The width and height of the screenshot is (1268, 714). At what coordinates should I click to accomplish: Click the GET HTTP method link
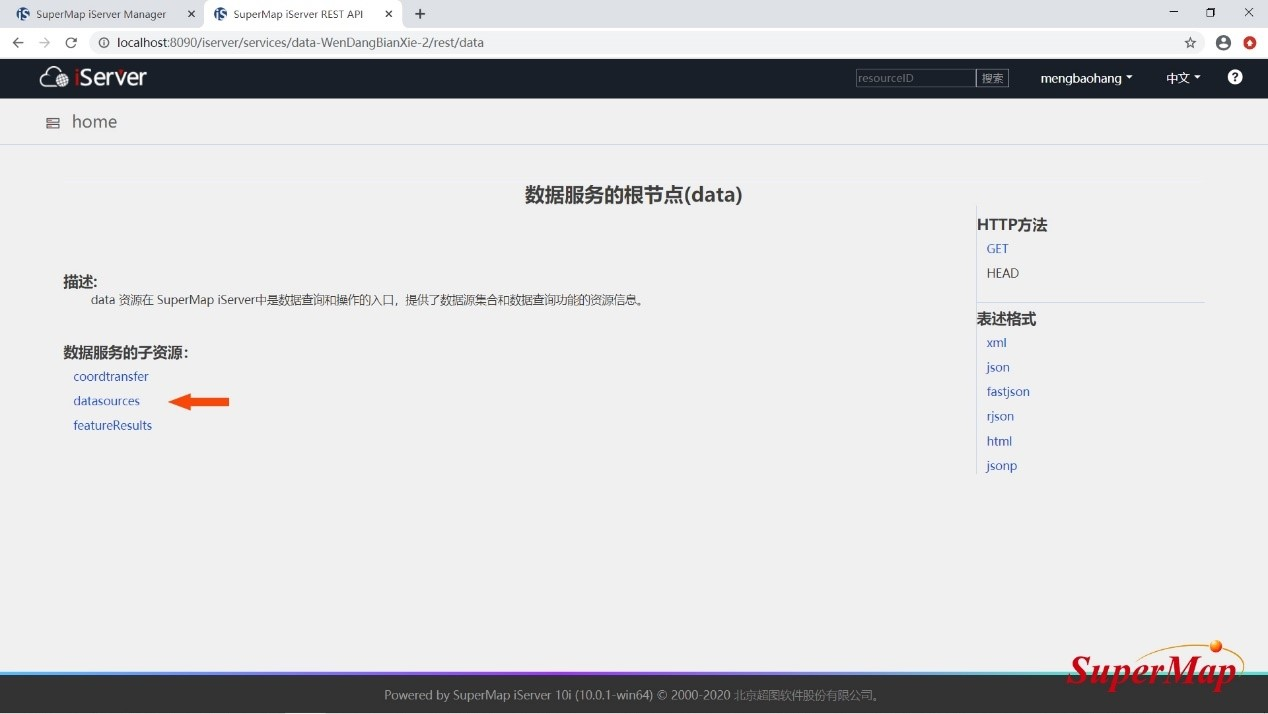(997, 249)
